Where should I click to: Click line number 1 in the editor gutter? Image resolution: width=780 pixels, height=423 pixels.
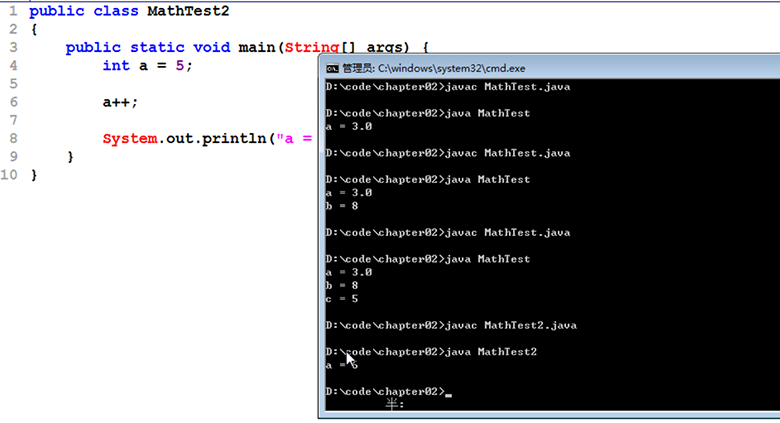point(12,11)
